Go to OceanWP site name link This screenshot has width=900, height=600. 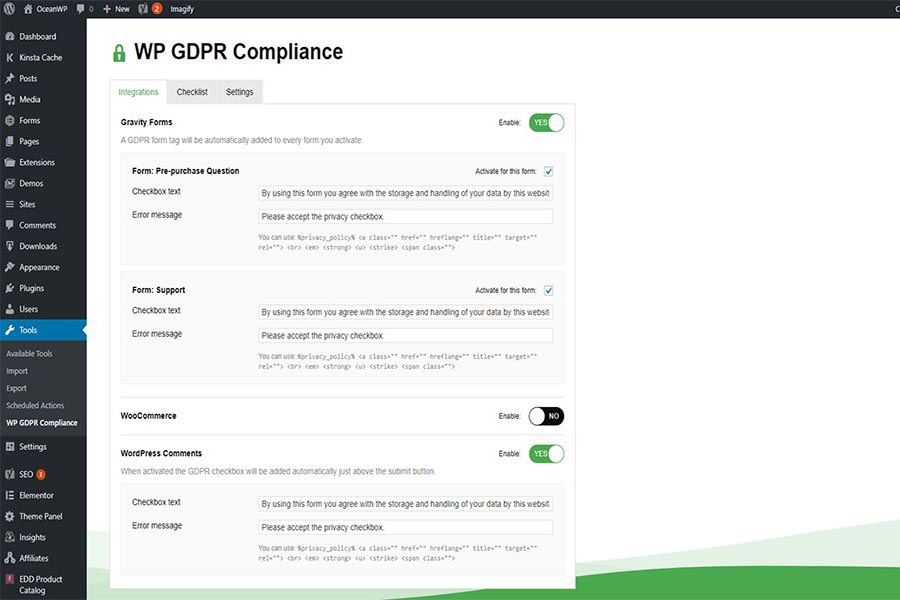pyautogui.click(x=52, y=9)
